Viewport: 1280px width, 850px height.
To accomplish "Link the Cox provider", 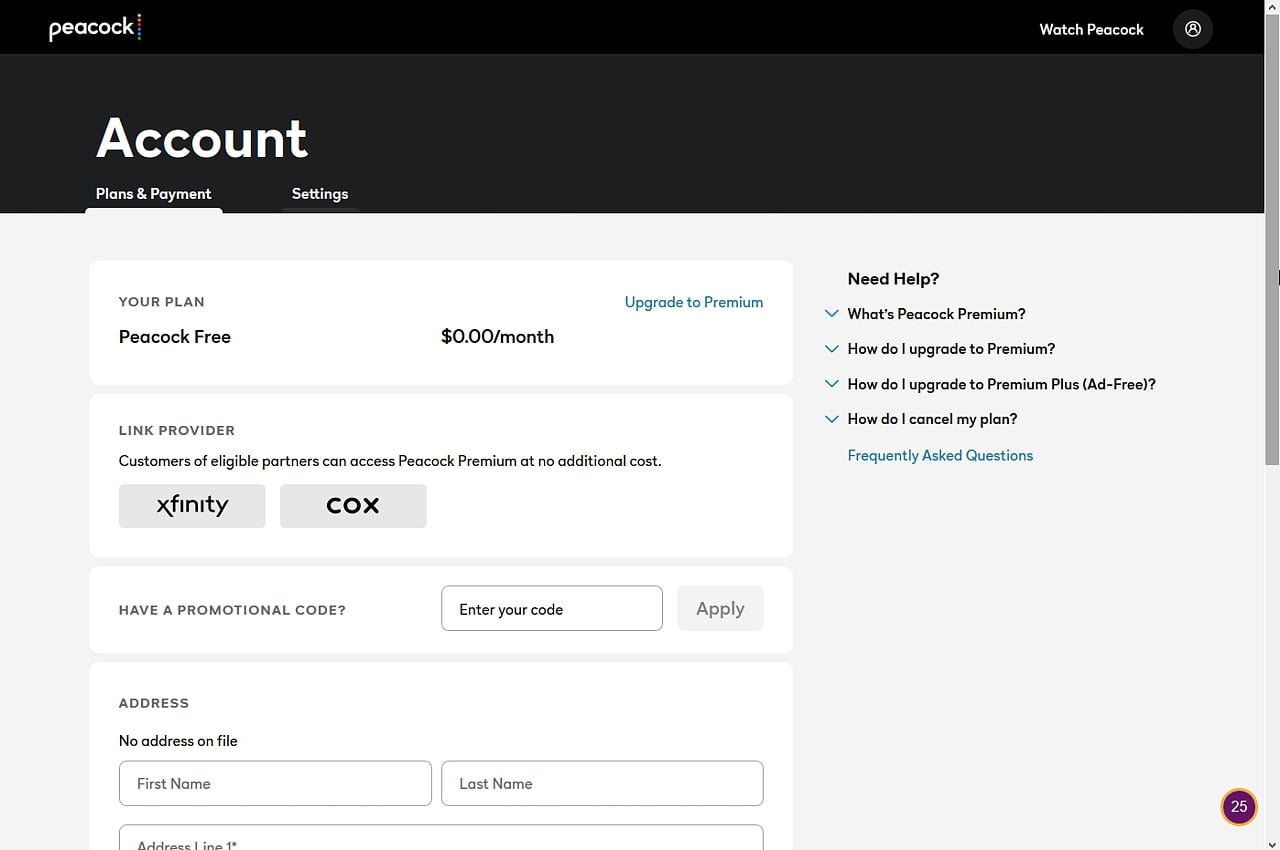I will click(x=353, y=506).
